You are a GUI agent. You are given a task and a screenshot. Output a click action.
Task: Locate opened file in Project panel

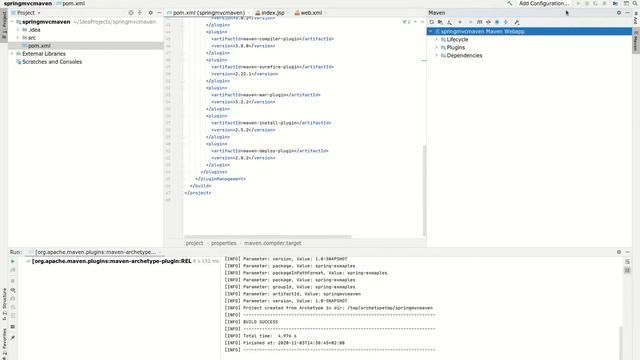[131, 13]
